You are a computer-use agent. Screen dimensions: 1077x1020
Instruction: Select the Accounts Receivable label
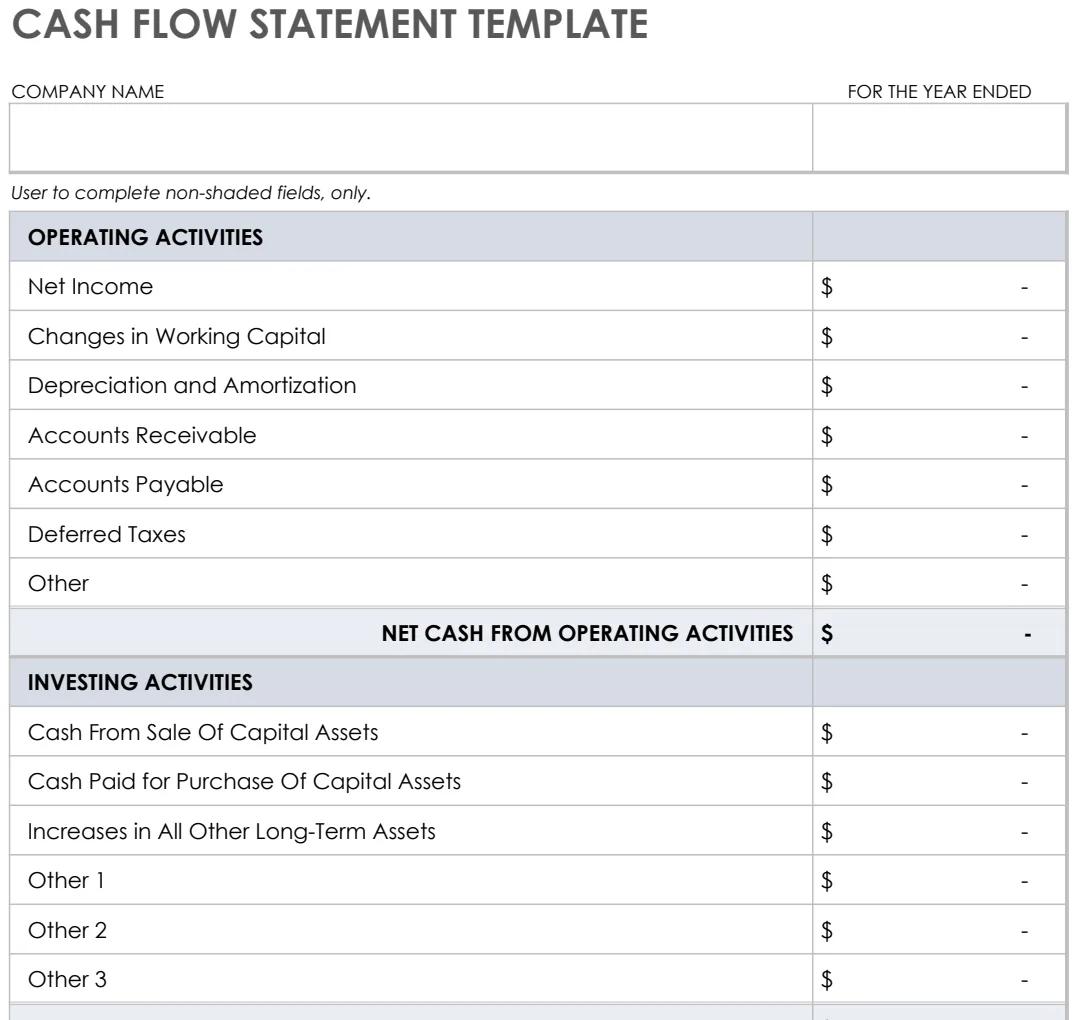(141, 435)
